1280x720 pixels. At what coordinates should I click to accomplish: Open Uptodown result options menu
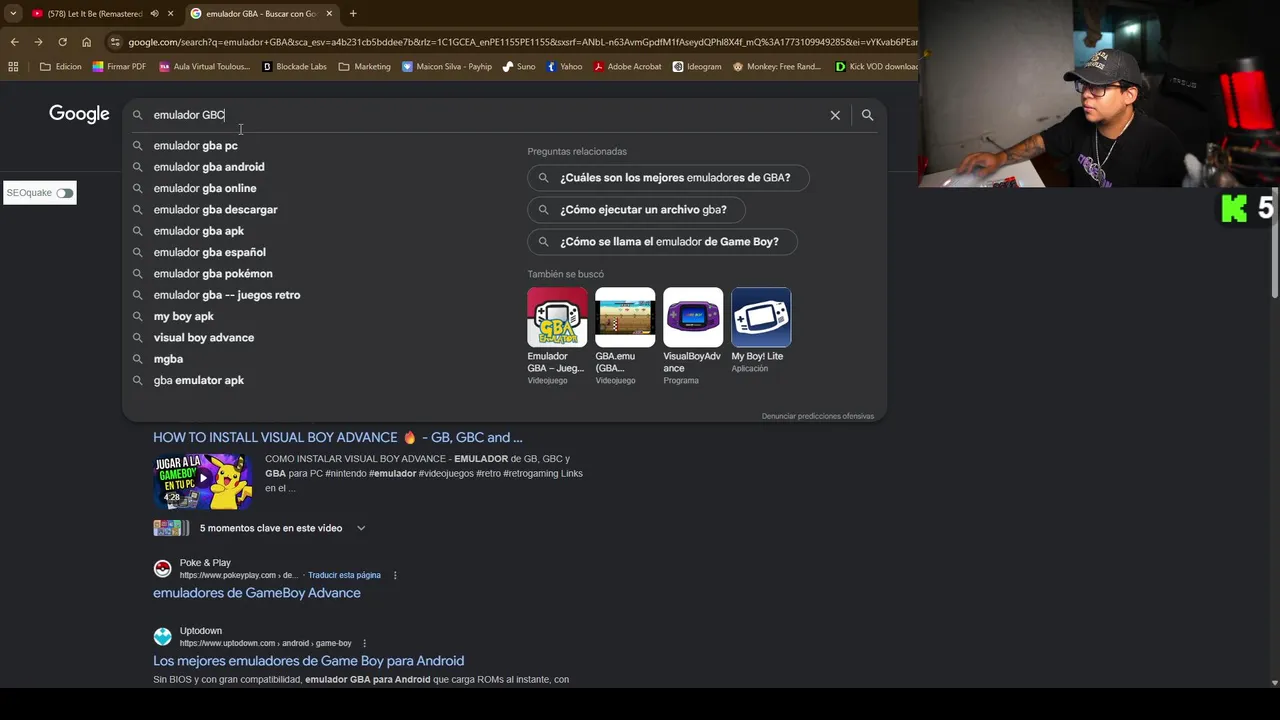click(364, 643)
